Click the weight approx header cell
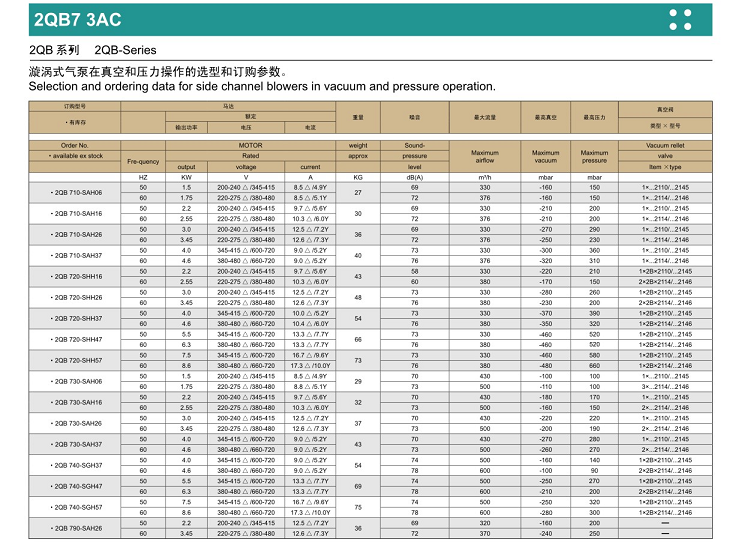Screen dimensions: 750x542 pyautogui.click(x=358, y=151)
